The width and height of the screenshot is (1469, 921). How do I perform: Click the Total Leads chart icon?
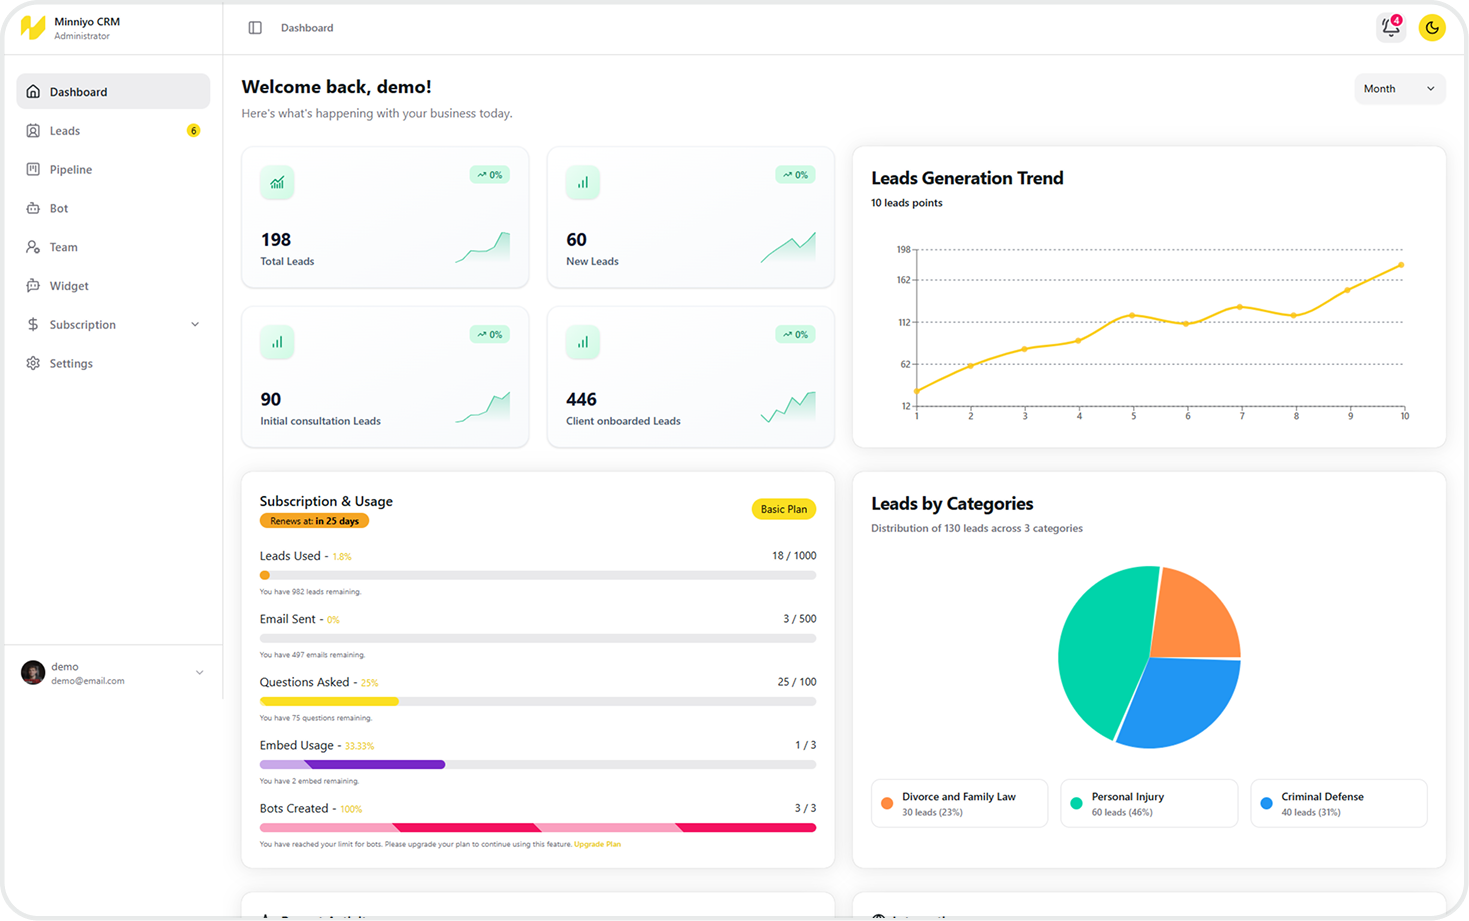click(277, 183)
